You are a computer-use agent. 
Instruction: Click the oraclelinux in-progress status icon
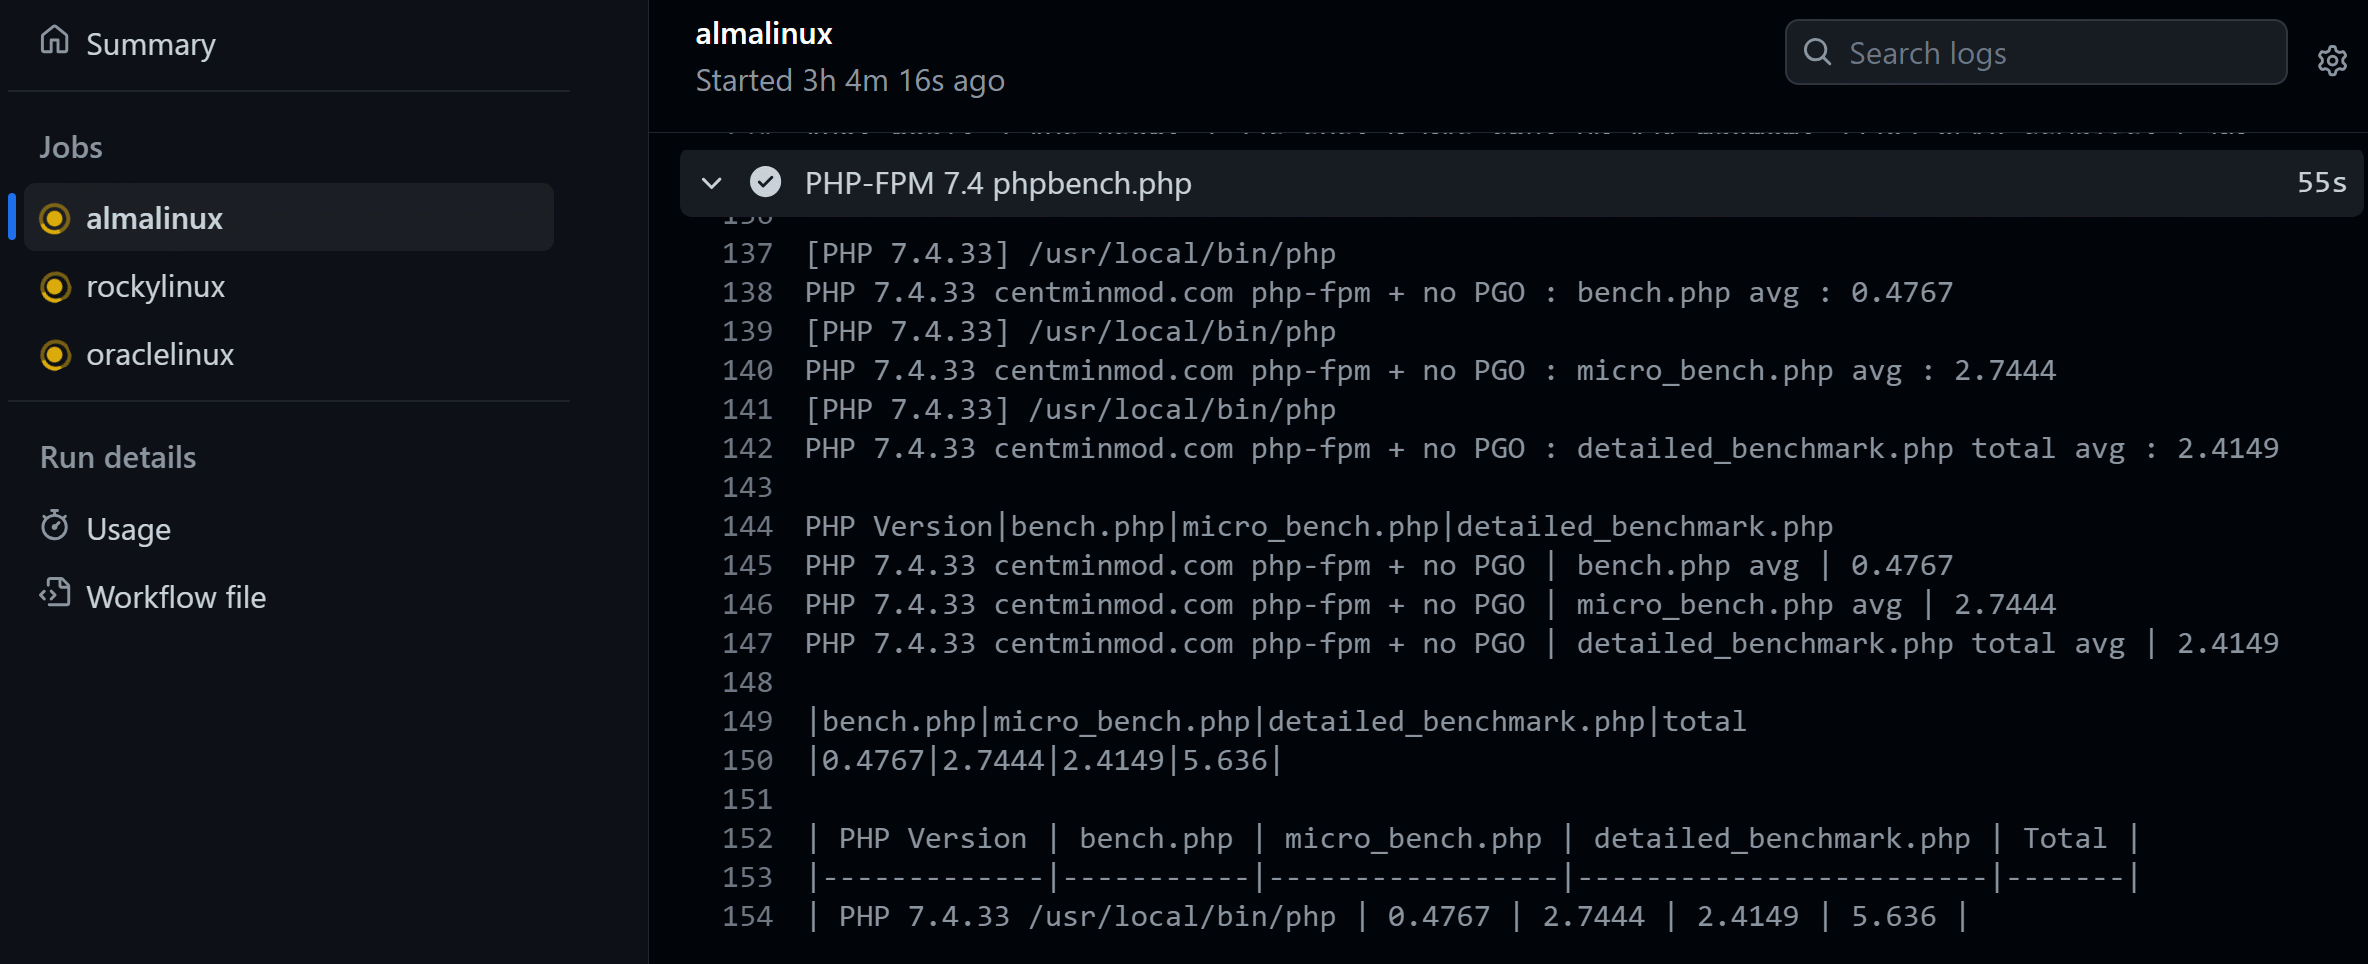pyautogui.click(x=55, y=355)
